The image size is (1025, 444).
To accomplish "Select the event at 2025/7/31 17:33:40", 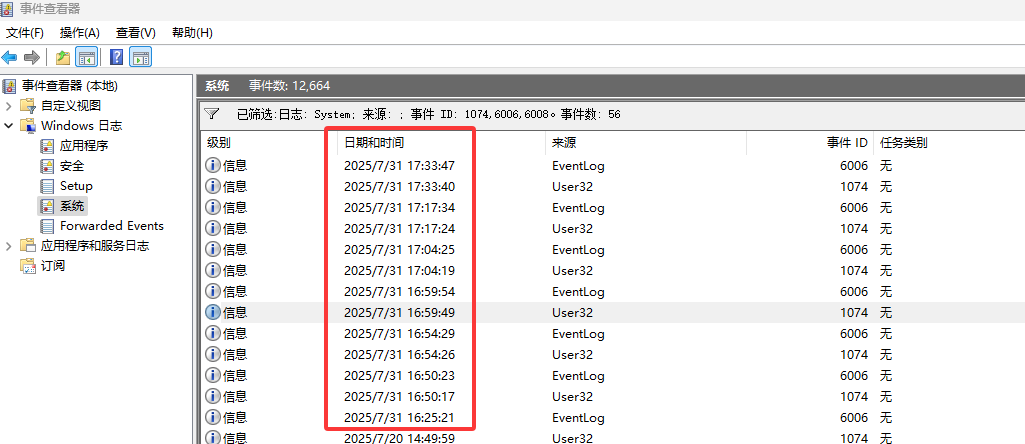I will pyautogui.click(x=613, y=187).
